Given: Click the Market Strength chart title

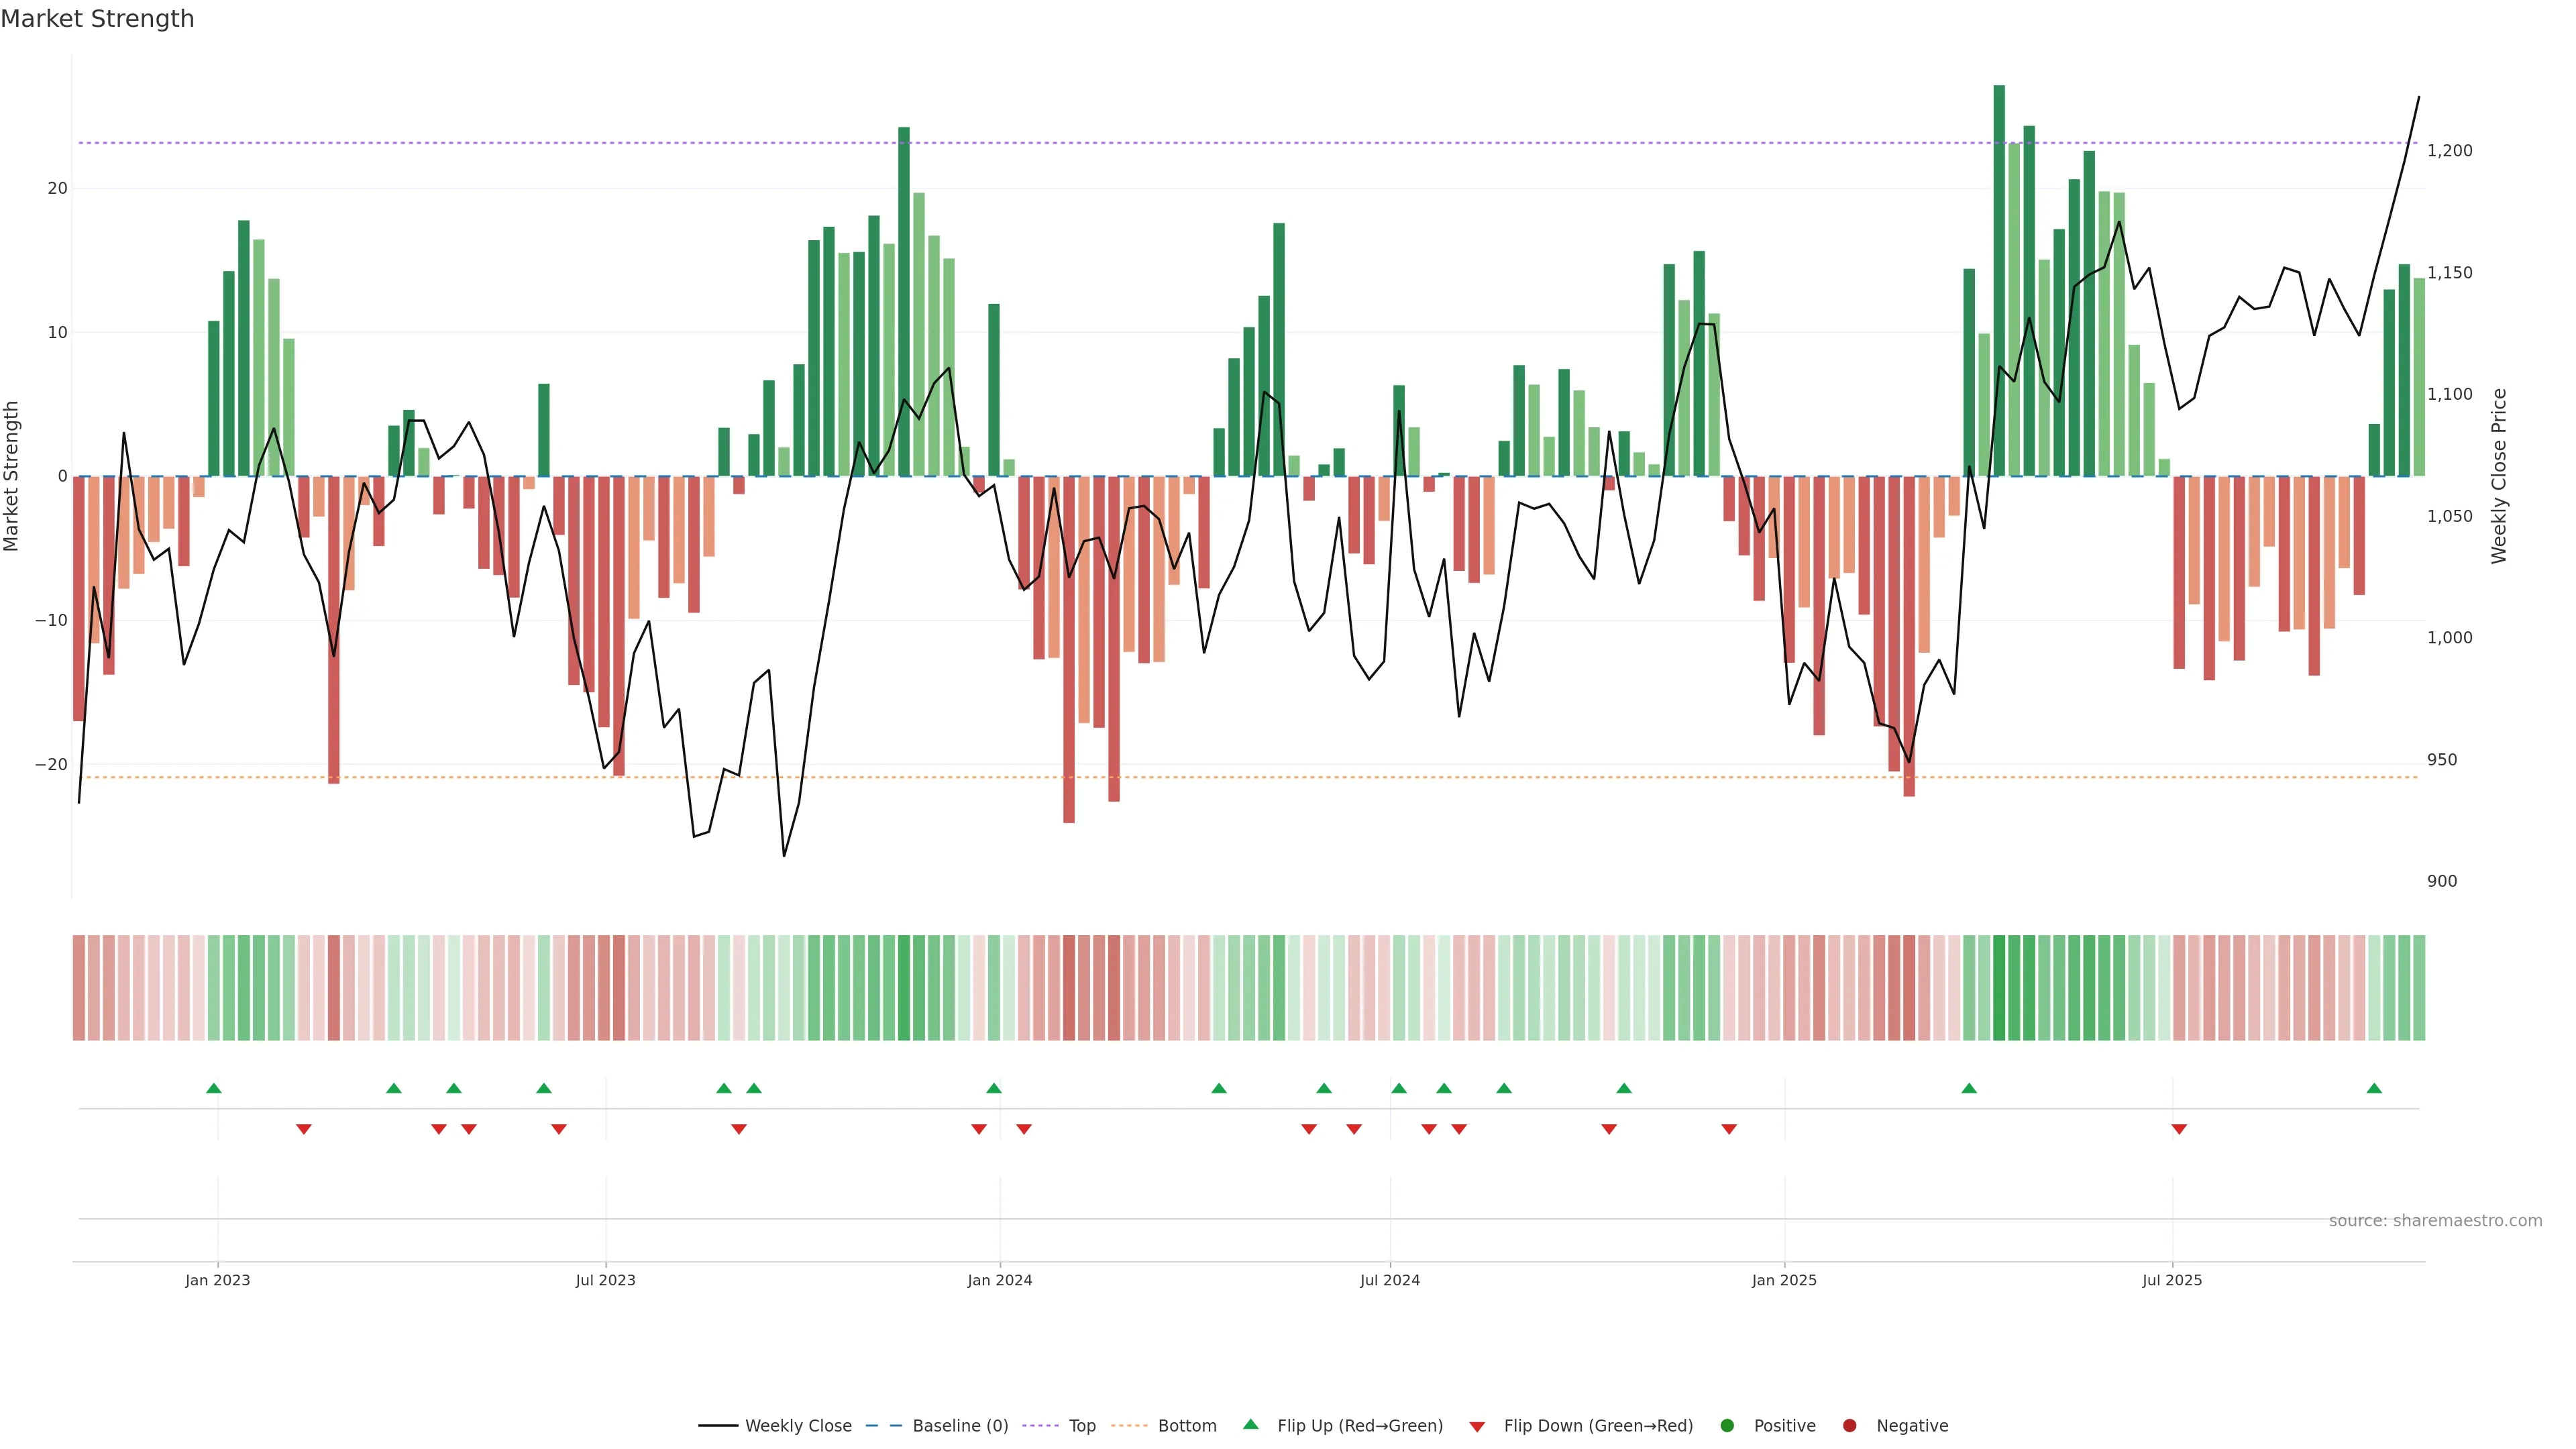Looking at the screenshot, I should 97,19.
